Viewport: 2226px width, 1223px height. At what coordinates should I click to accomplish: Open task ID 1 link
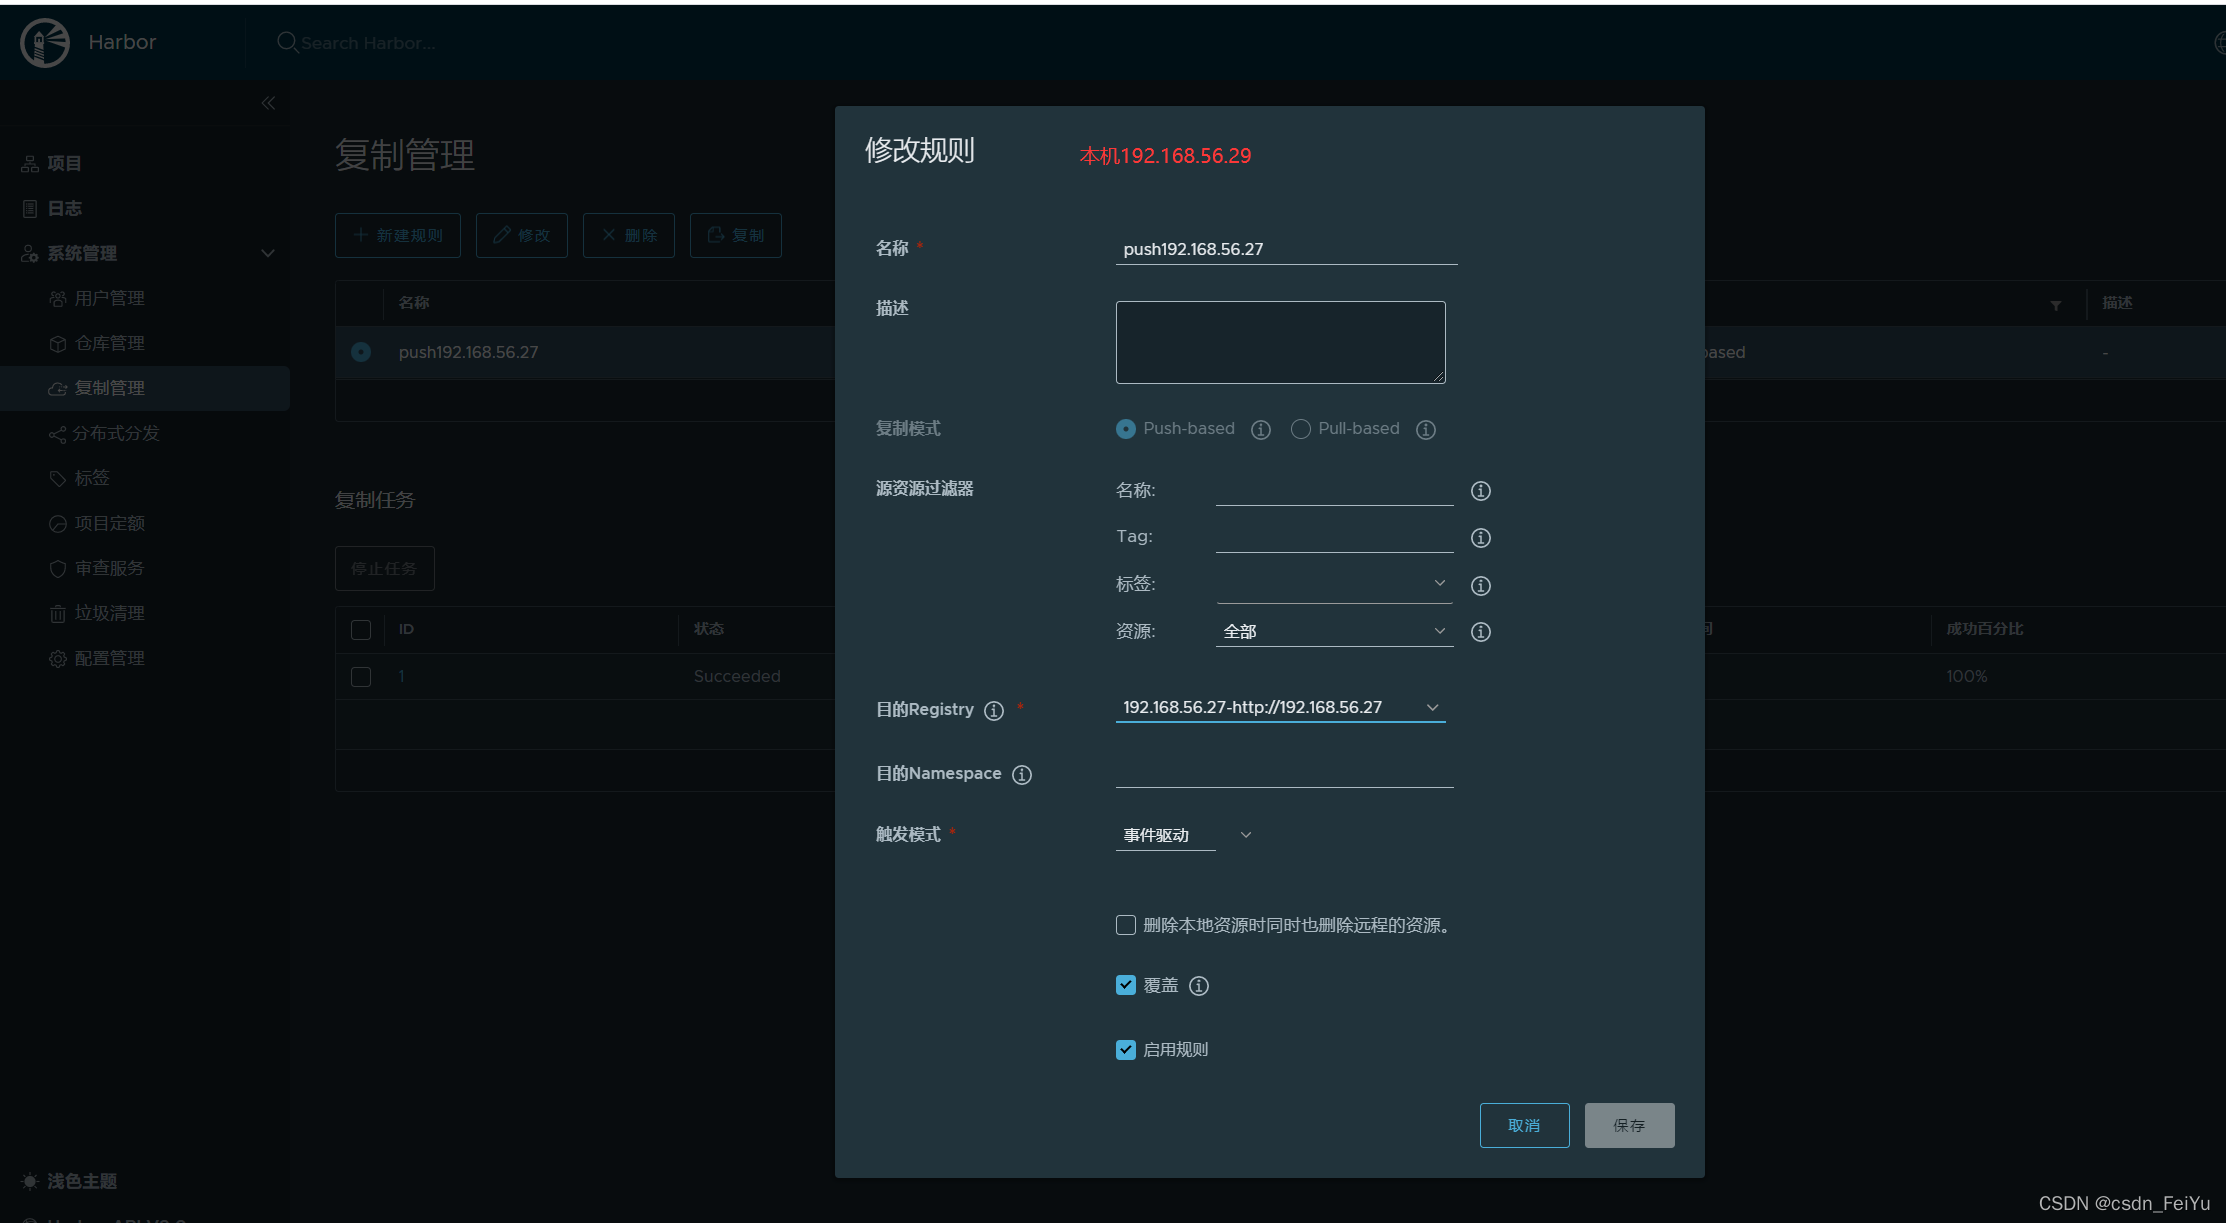click(x=402, y=676)
